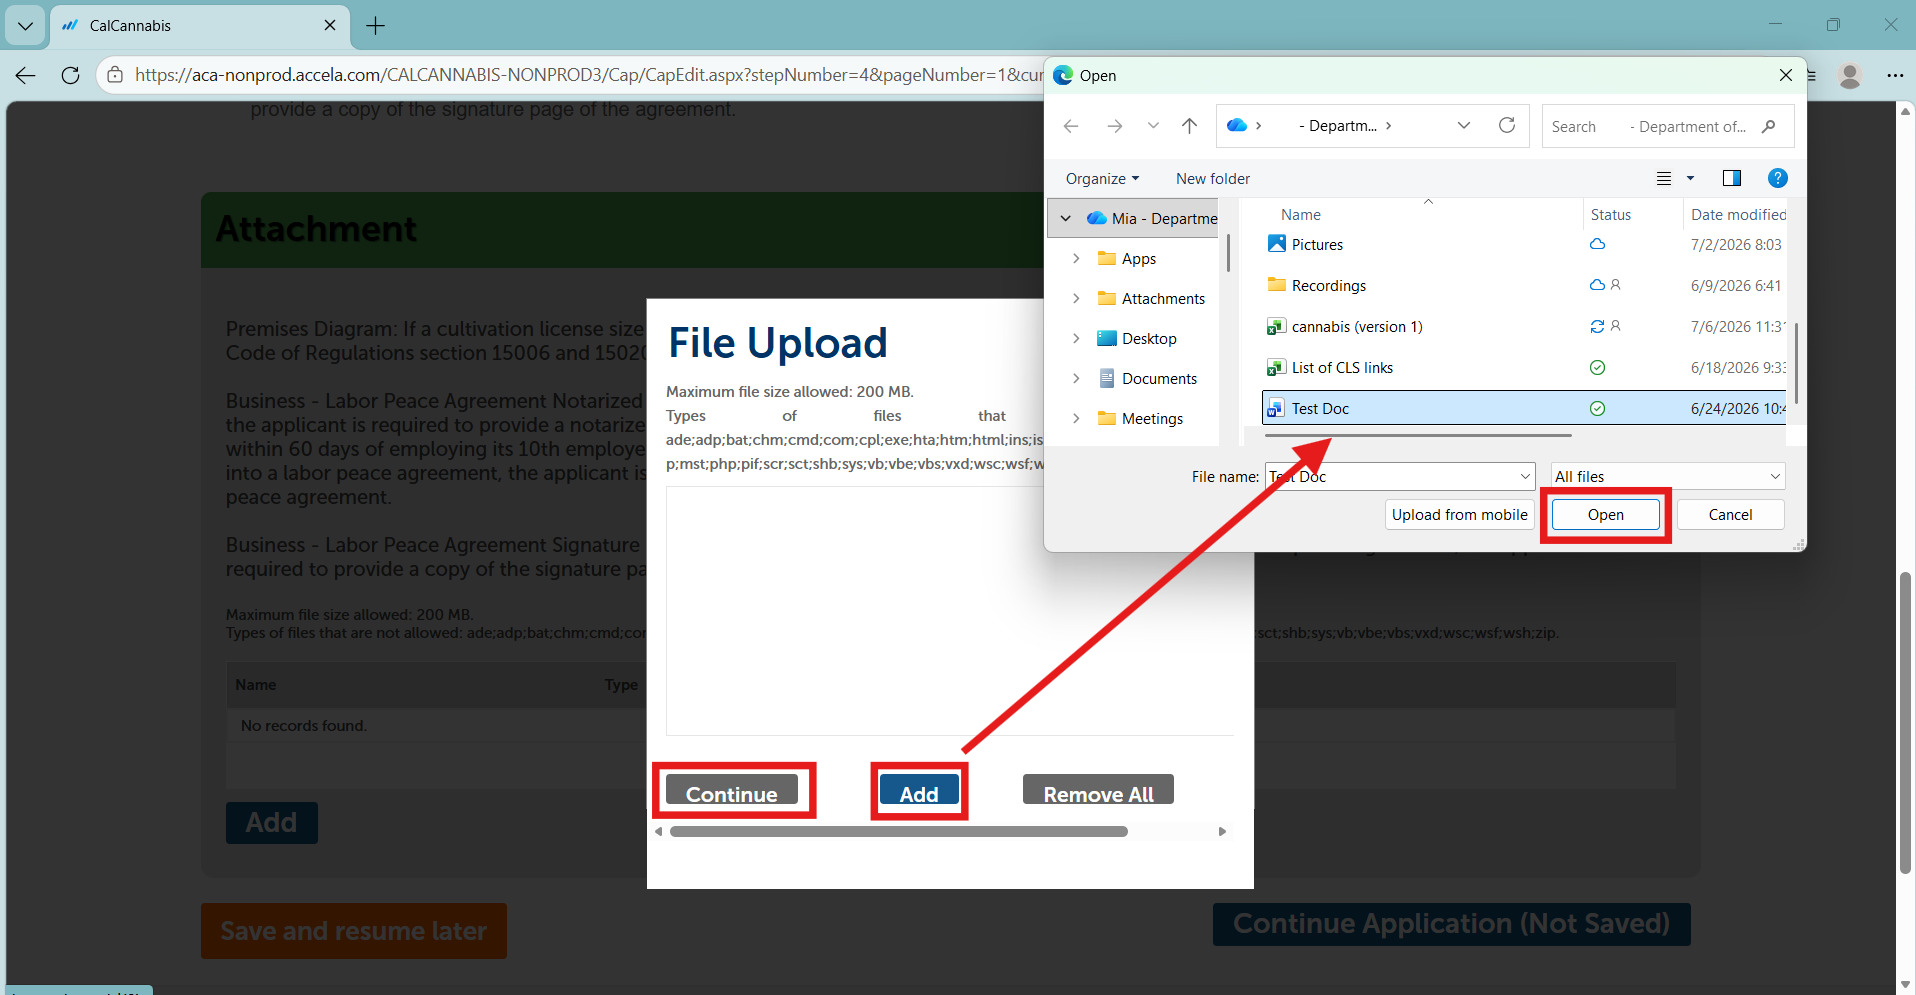Open the browser profile avatar
Image resolution: width=1916 pixels, height=995 pixels.
[1850, 75]
